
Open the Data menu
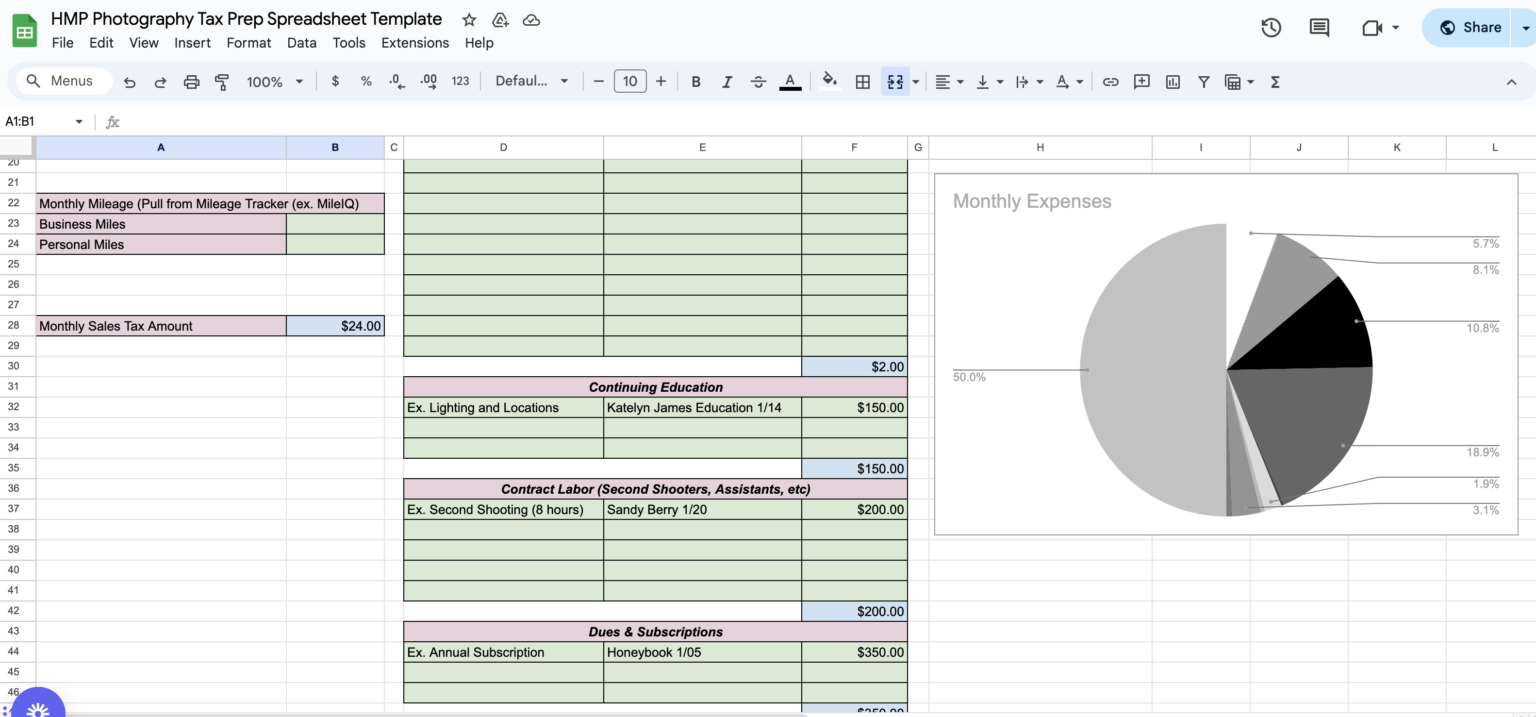tap(301, 43)
